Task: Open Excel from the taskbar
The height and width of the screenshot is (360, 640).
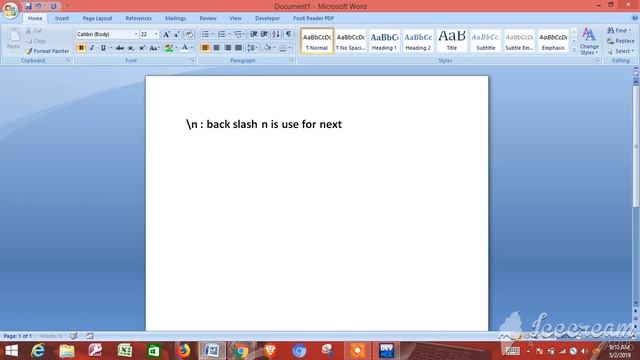Action: coord(125,351)
